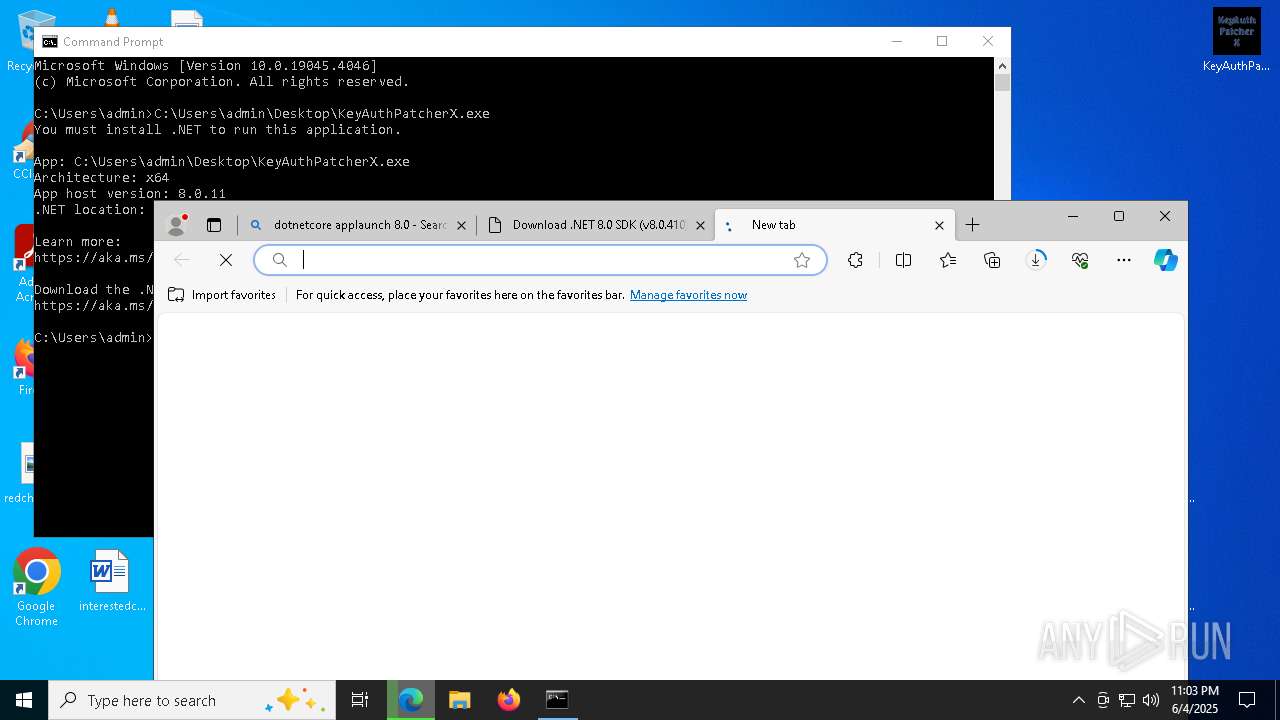
Task: Open the tab actions menu icon
Action: point(214,225)
